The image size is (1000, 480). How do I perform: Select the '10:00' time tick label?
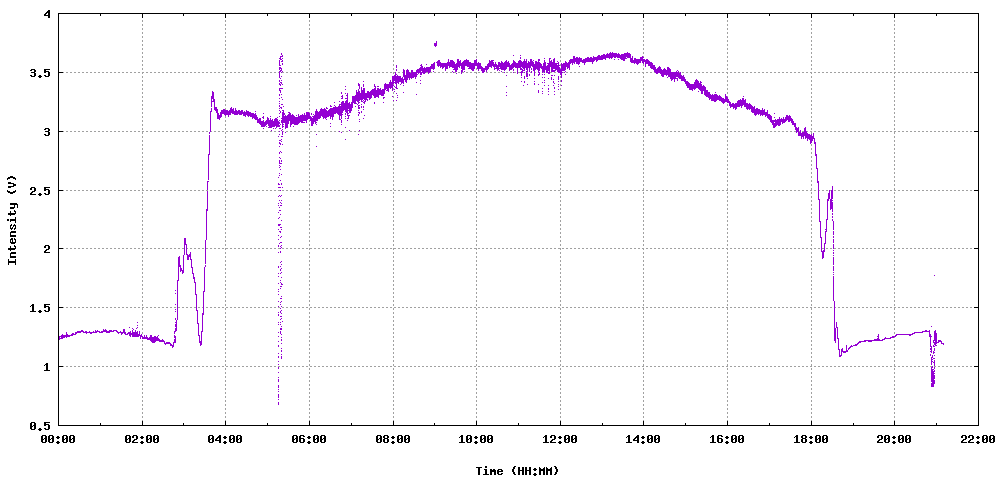(476, 439)
